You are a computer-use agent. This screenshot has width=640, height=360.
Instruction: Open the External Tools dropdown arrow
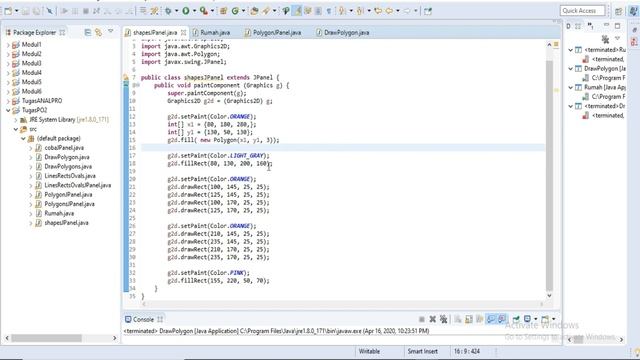212,11
